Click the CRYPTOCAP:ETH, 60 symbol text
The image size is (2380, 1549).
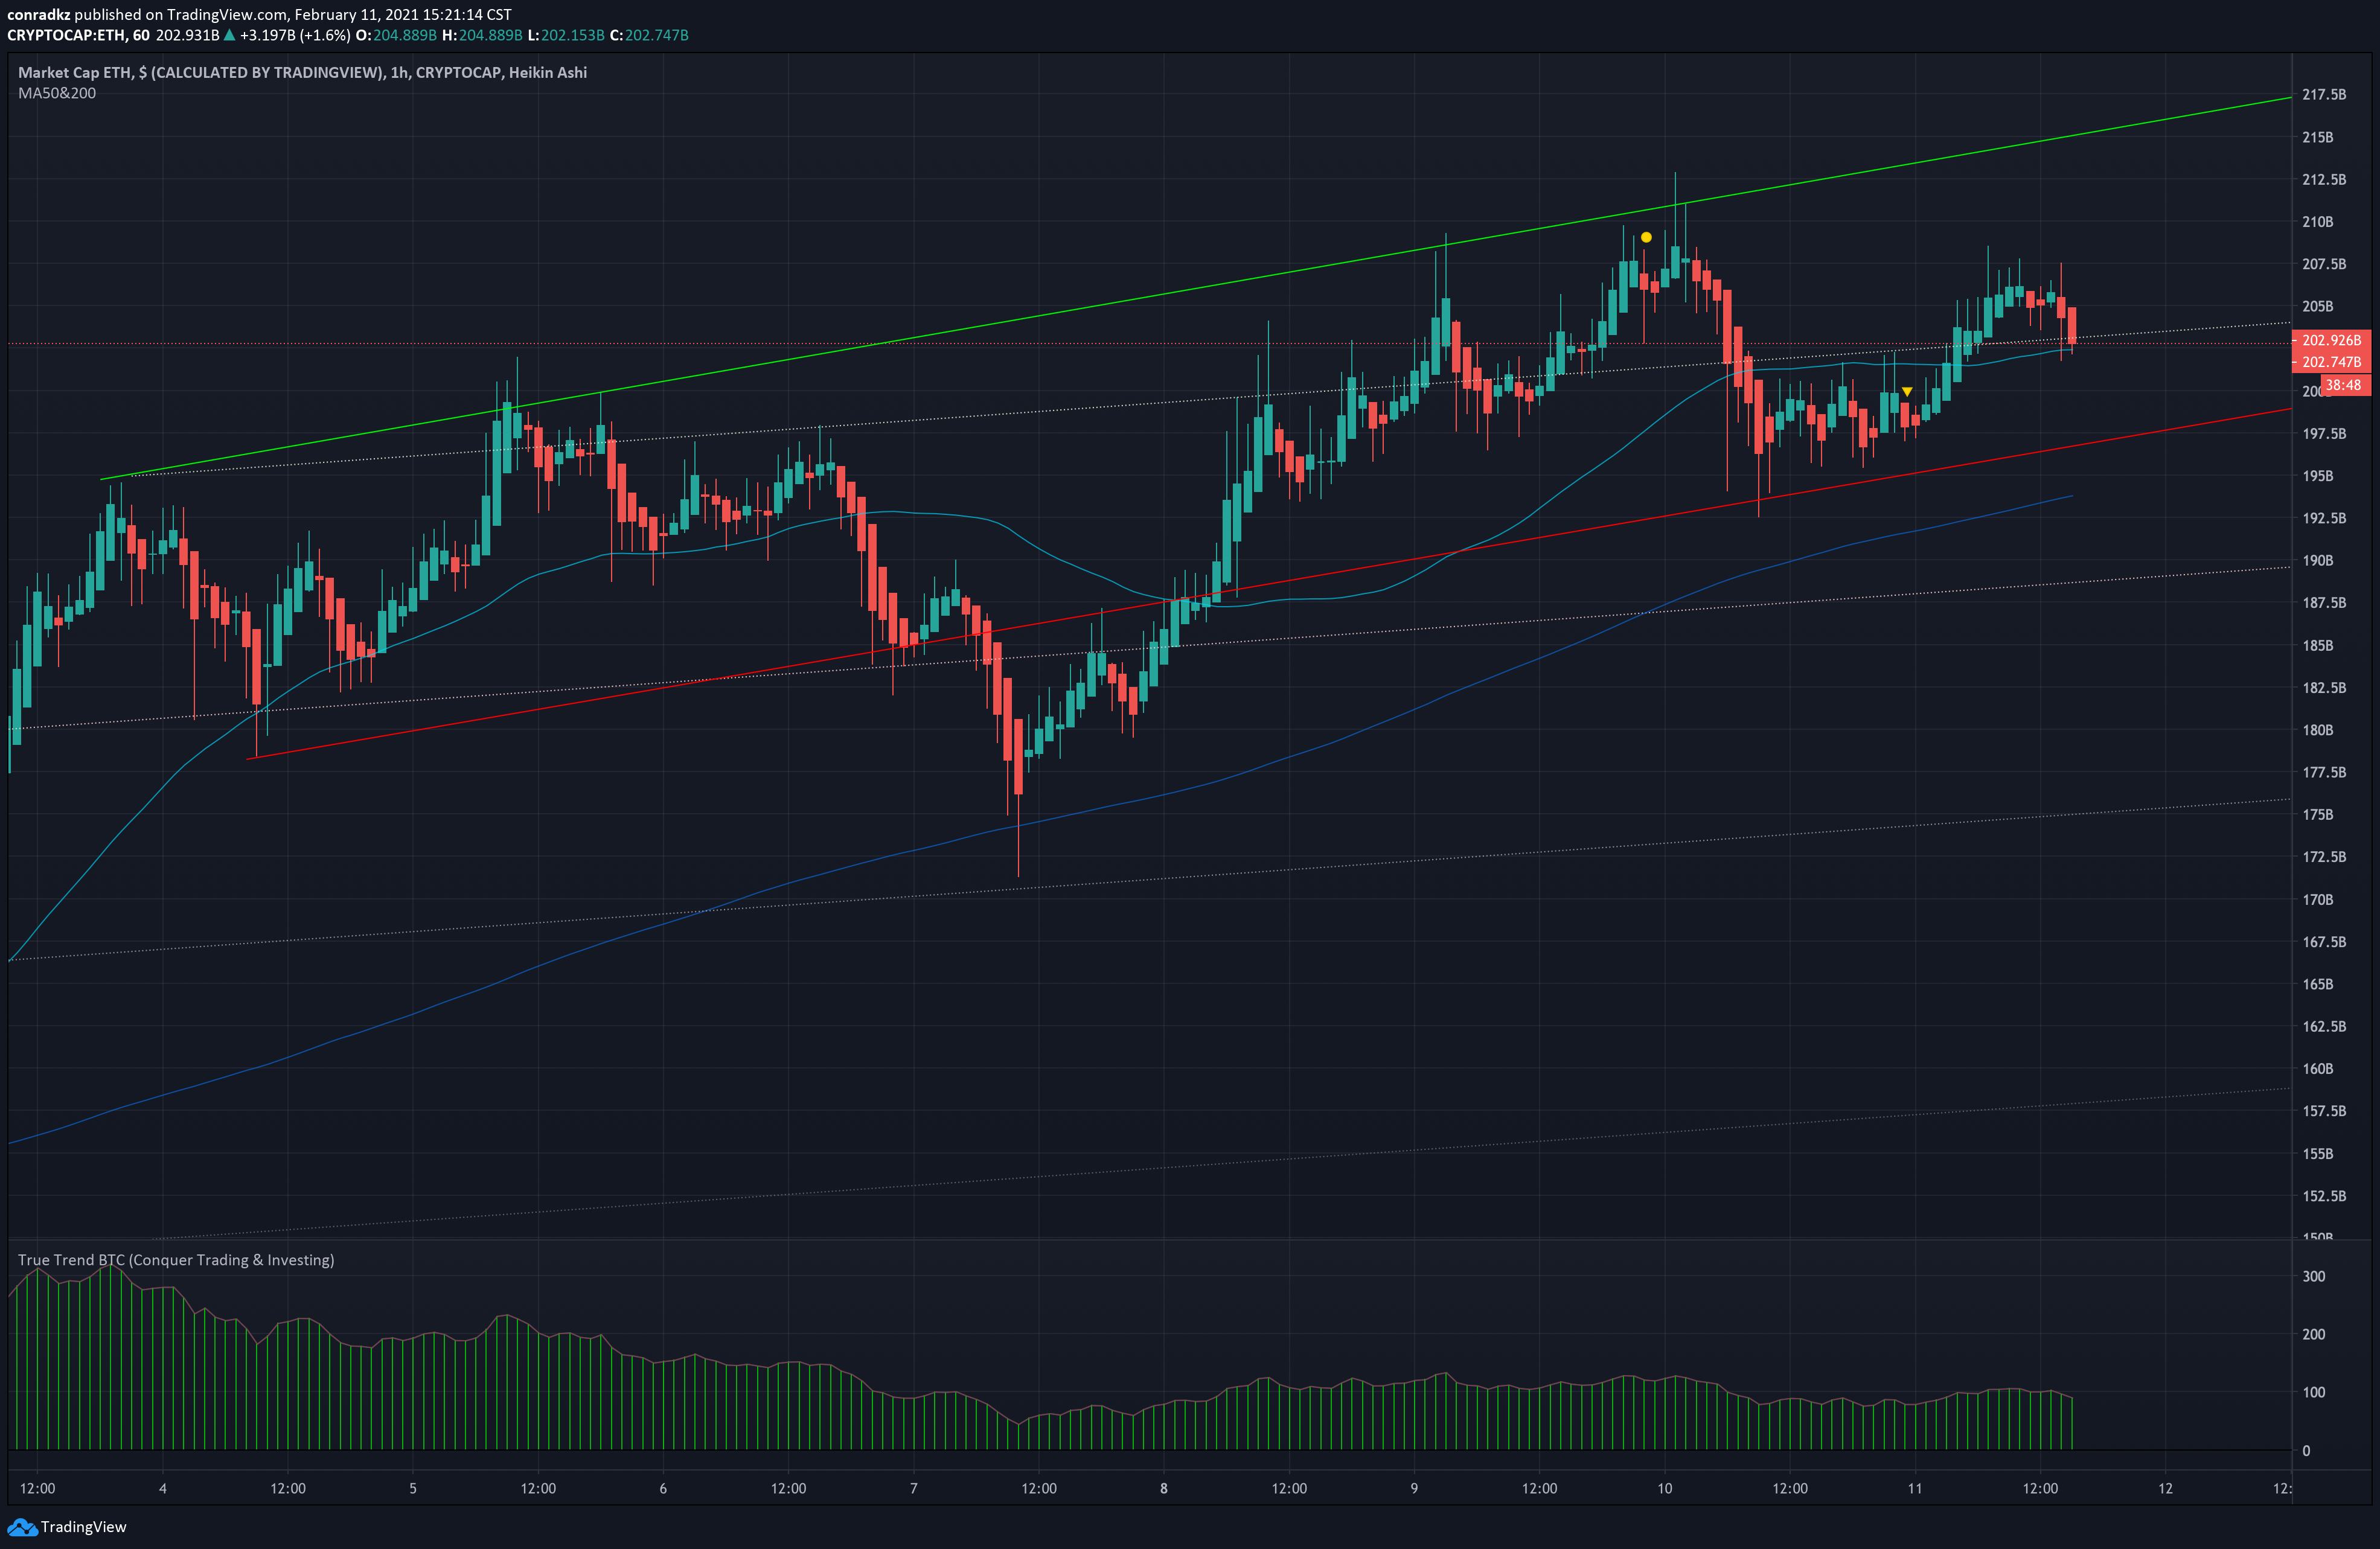(78, 35)
